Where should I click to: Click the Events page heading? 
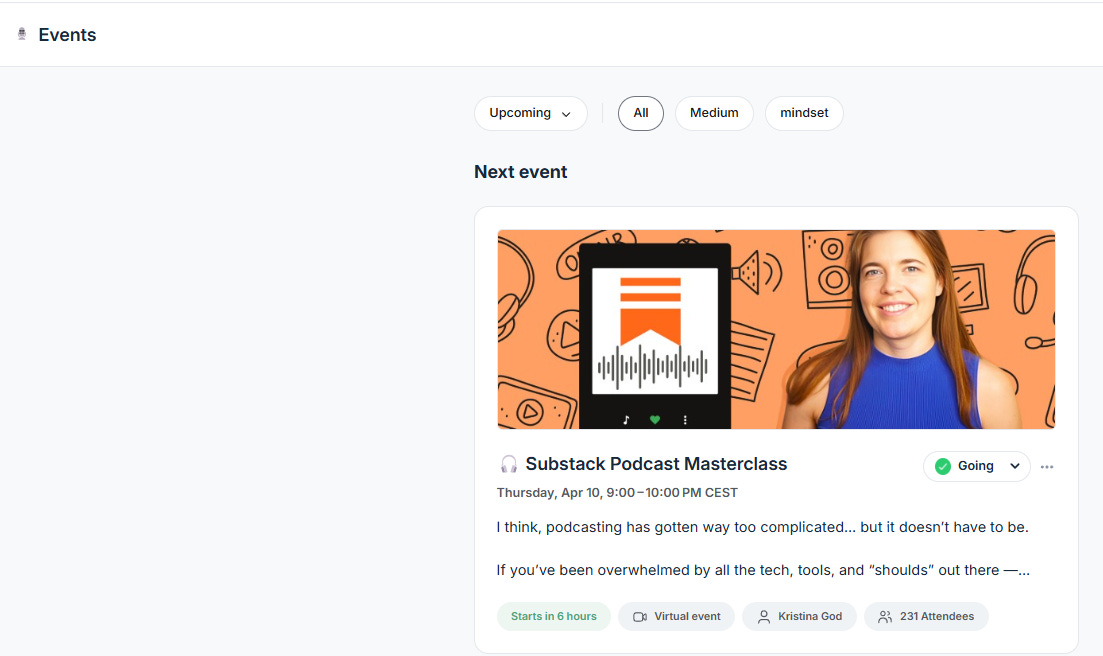click(67, 34)
